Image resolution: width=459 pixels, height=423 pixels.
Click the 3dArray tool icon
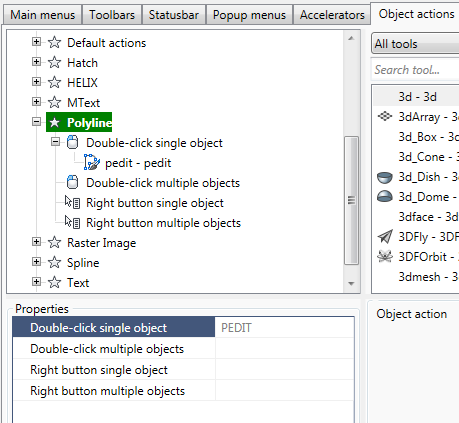point(385,116)
